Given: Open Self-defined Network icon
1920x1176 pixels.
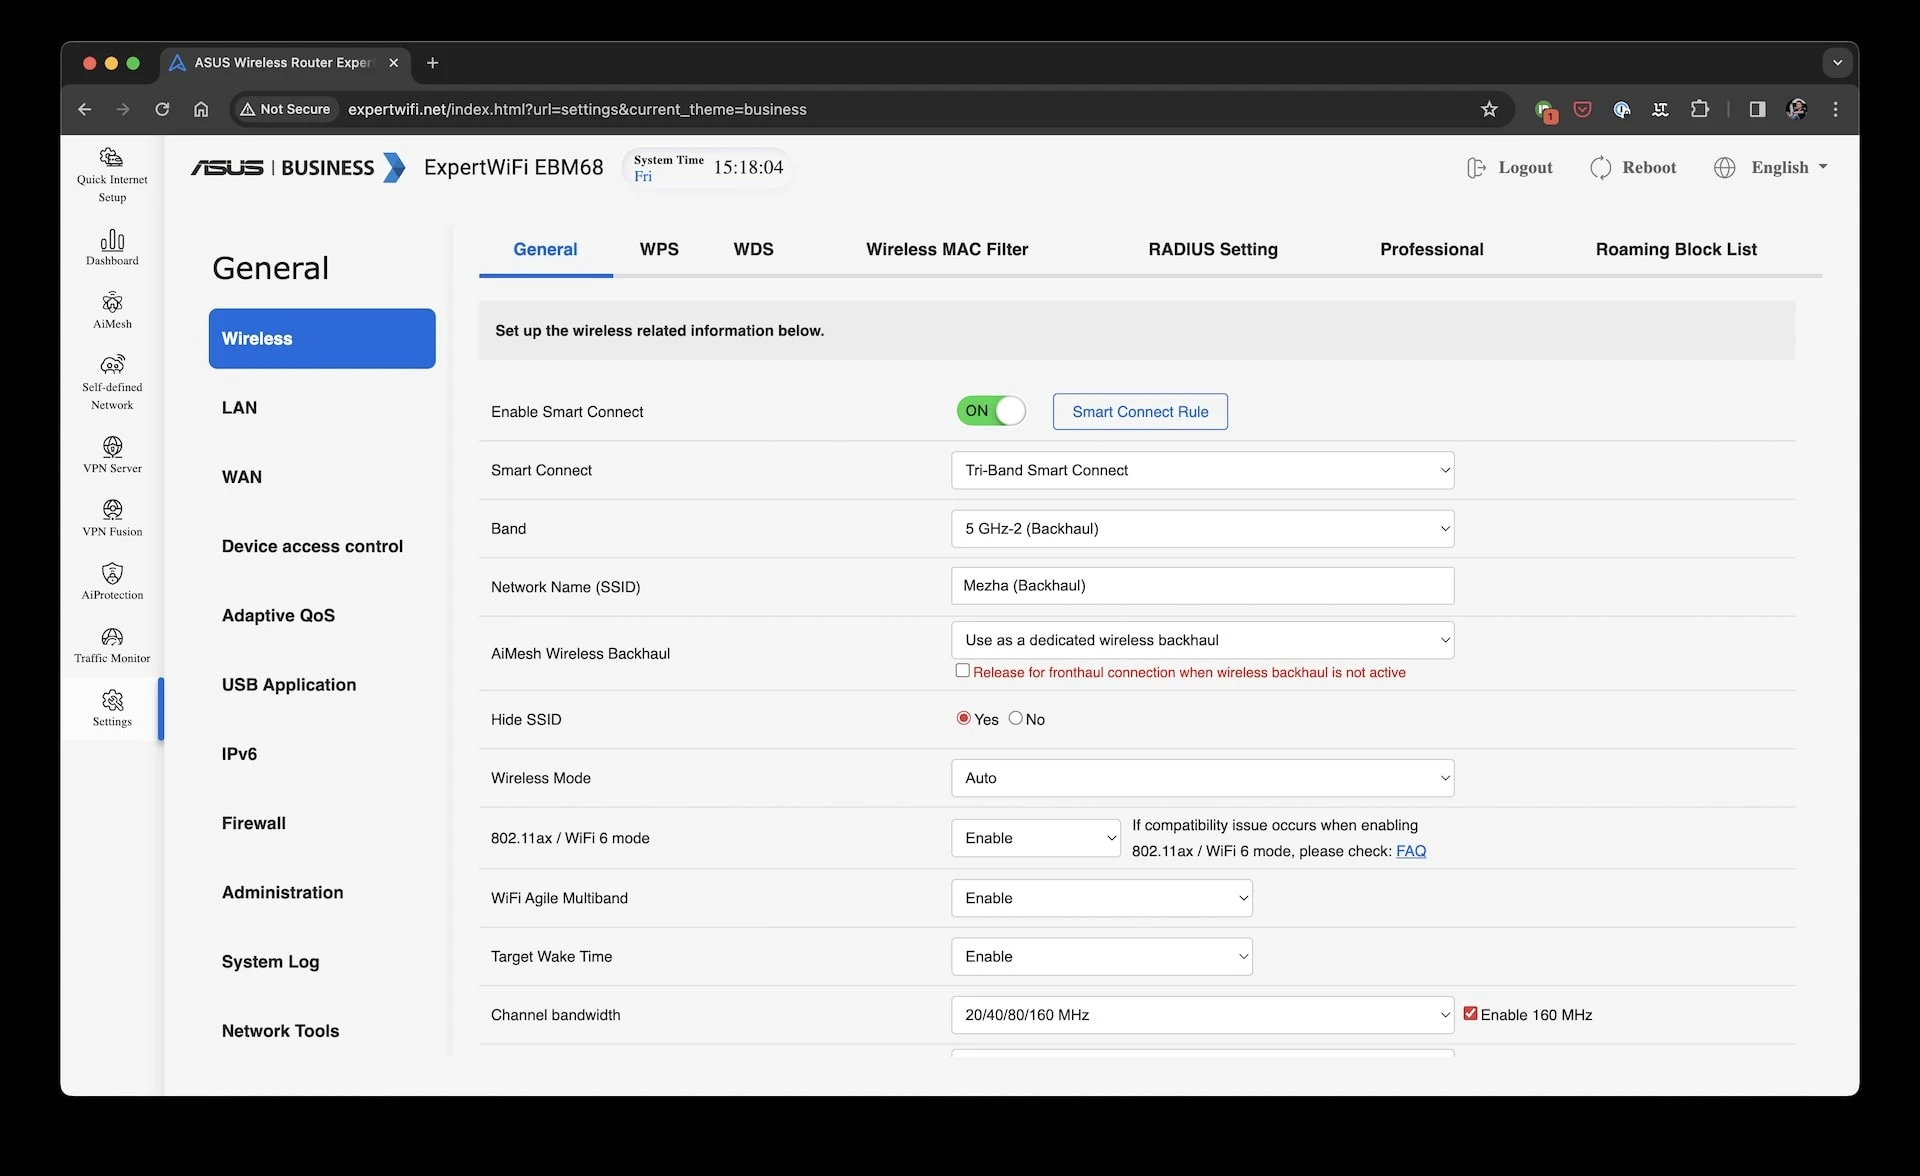Looking at the screenshot, I should (112, 383).
